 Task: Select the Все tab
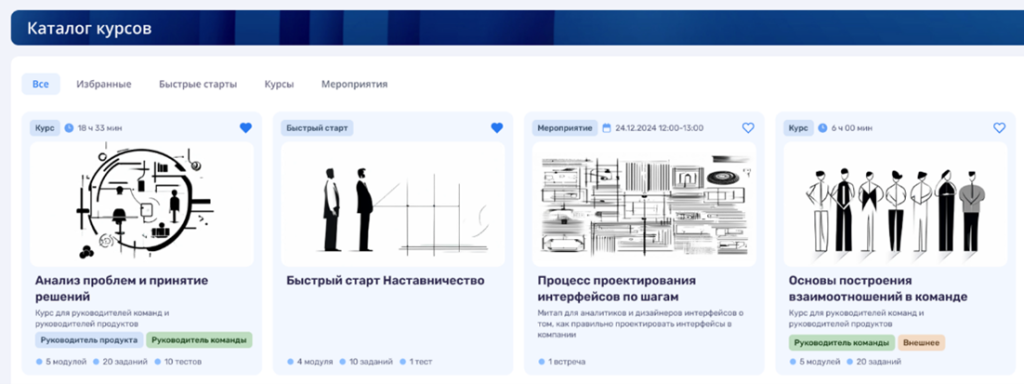40,84
